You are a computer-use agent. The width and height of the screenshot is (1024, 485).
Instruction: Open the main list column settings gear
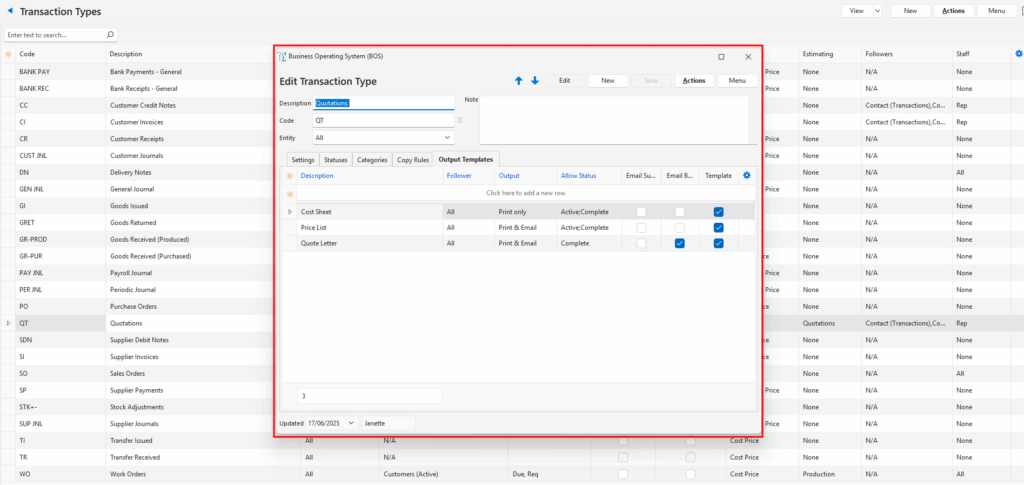(1018, 54)
